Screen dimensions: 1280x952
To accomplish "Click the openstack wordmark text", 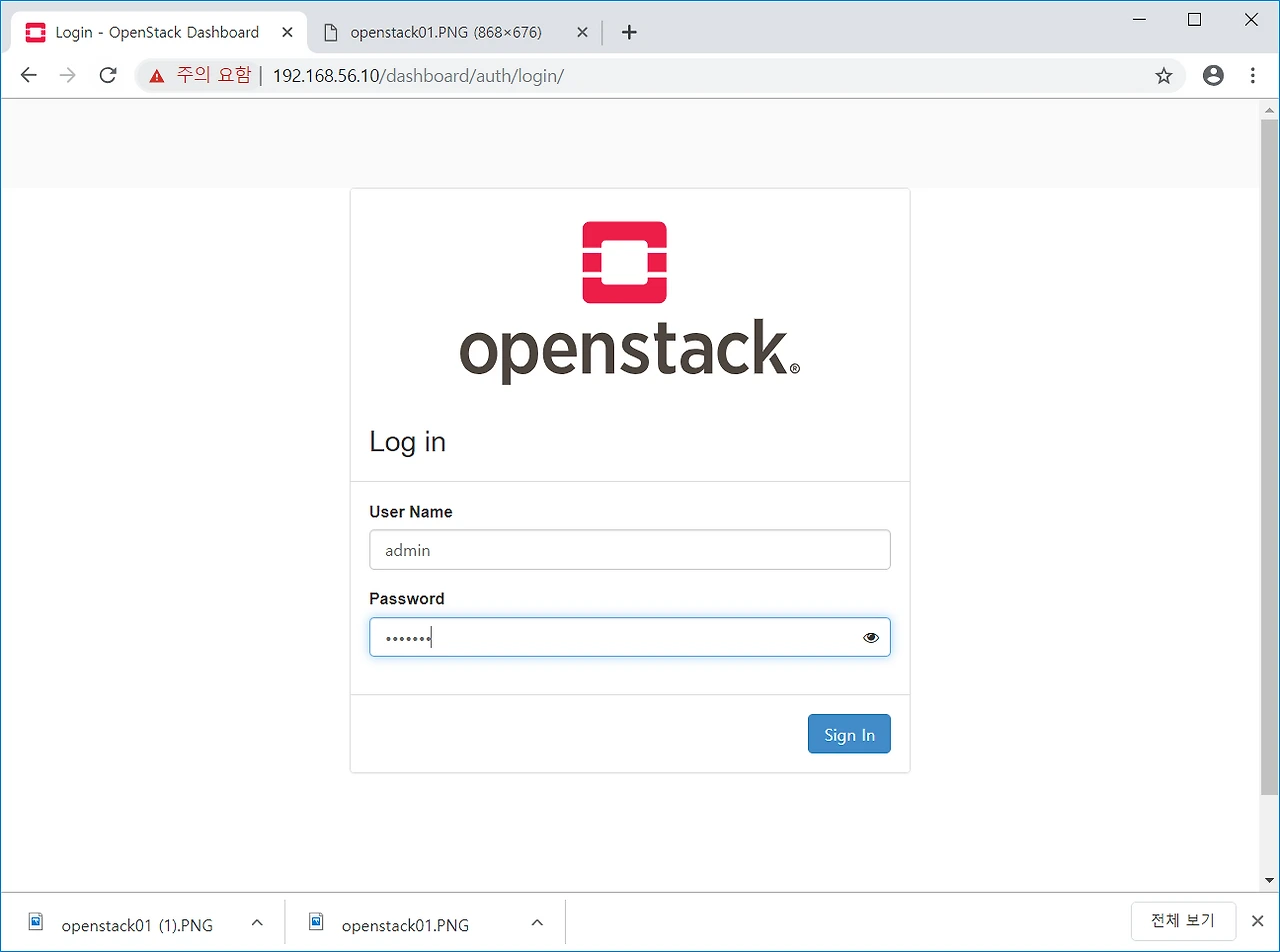I will tap(629, 351).
